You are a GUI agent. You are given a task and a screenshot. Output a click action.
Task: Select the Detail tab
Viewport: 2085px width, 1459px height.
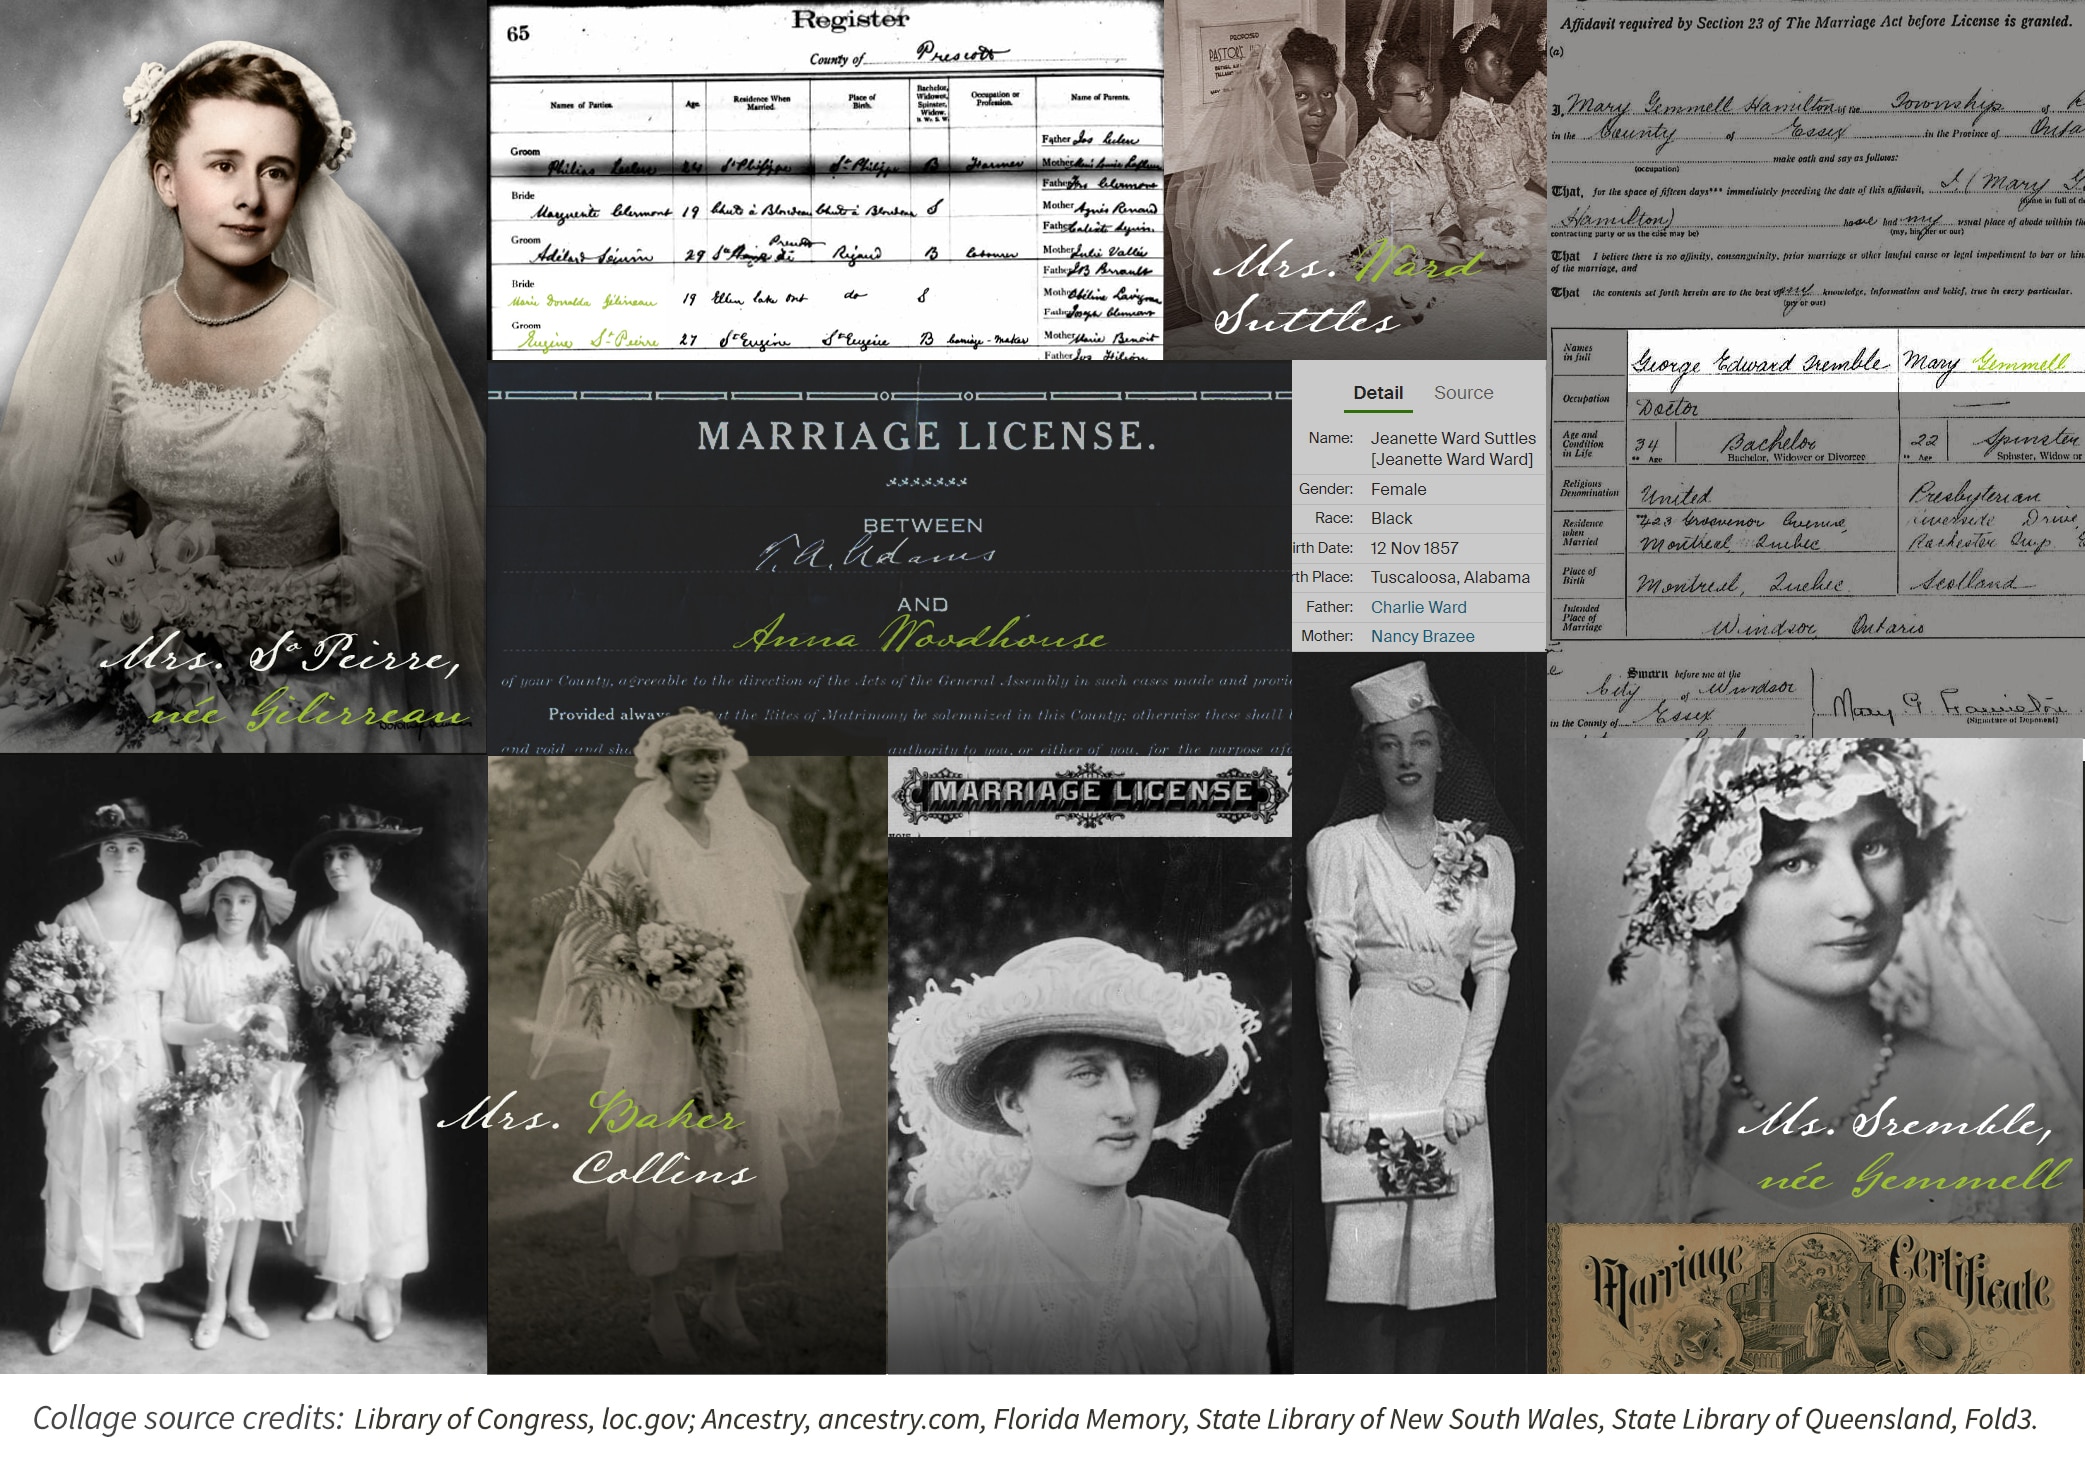click(1377, 393)
